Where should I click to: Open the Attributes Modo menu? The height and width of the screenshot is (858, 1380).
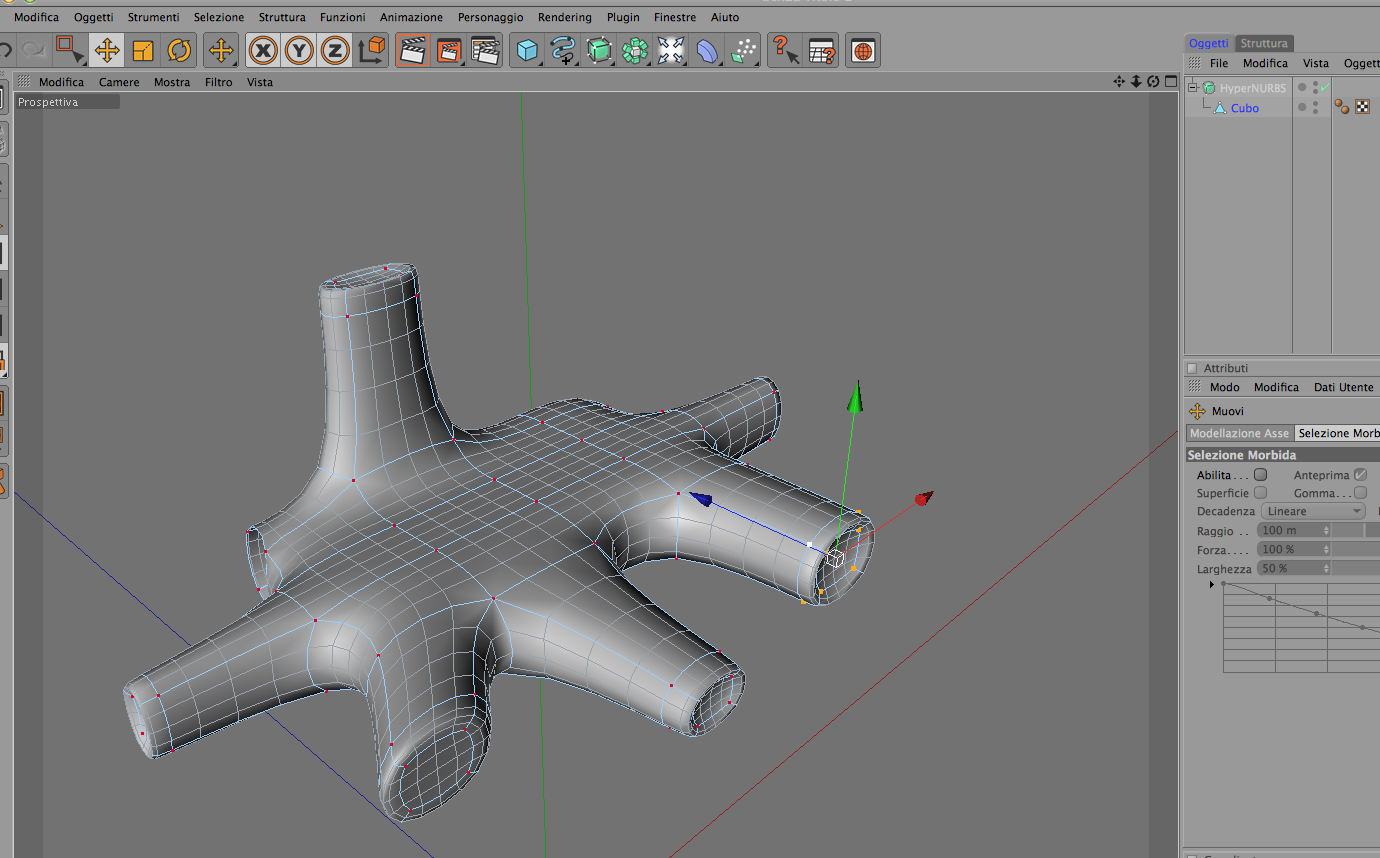[x=1224, y=387]
